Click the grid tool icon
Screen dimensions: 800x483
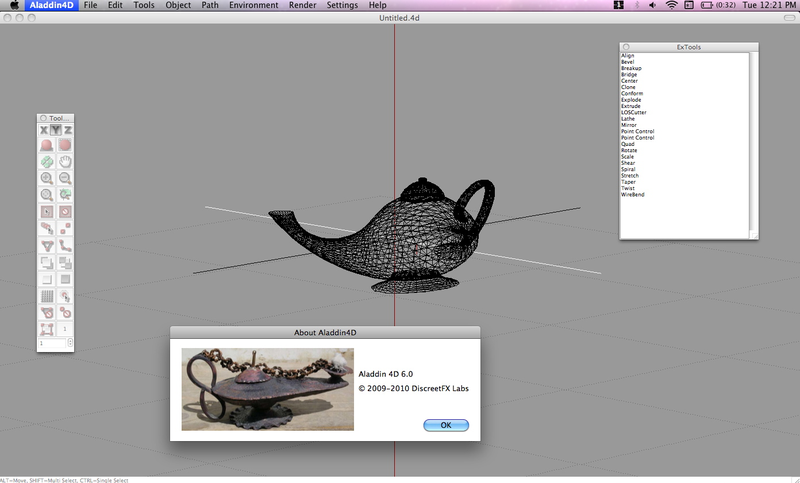pyautogui.click(x=47, y=296)
